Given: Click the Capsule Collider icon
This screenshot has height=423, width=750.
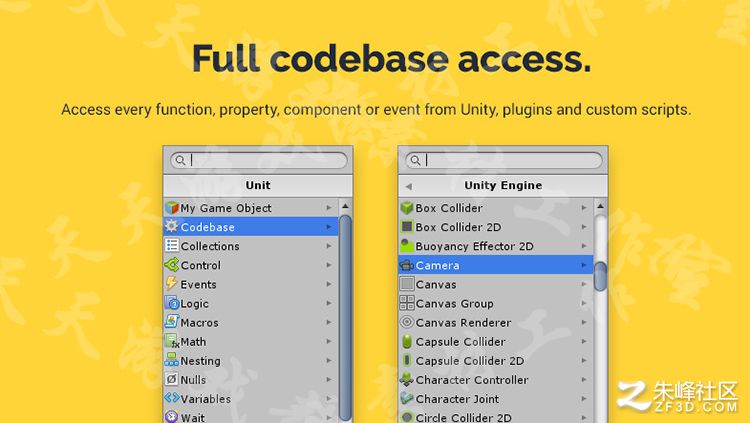Looking at the screenshot, I should pyautogui.click(x=407, y=341).
